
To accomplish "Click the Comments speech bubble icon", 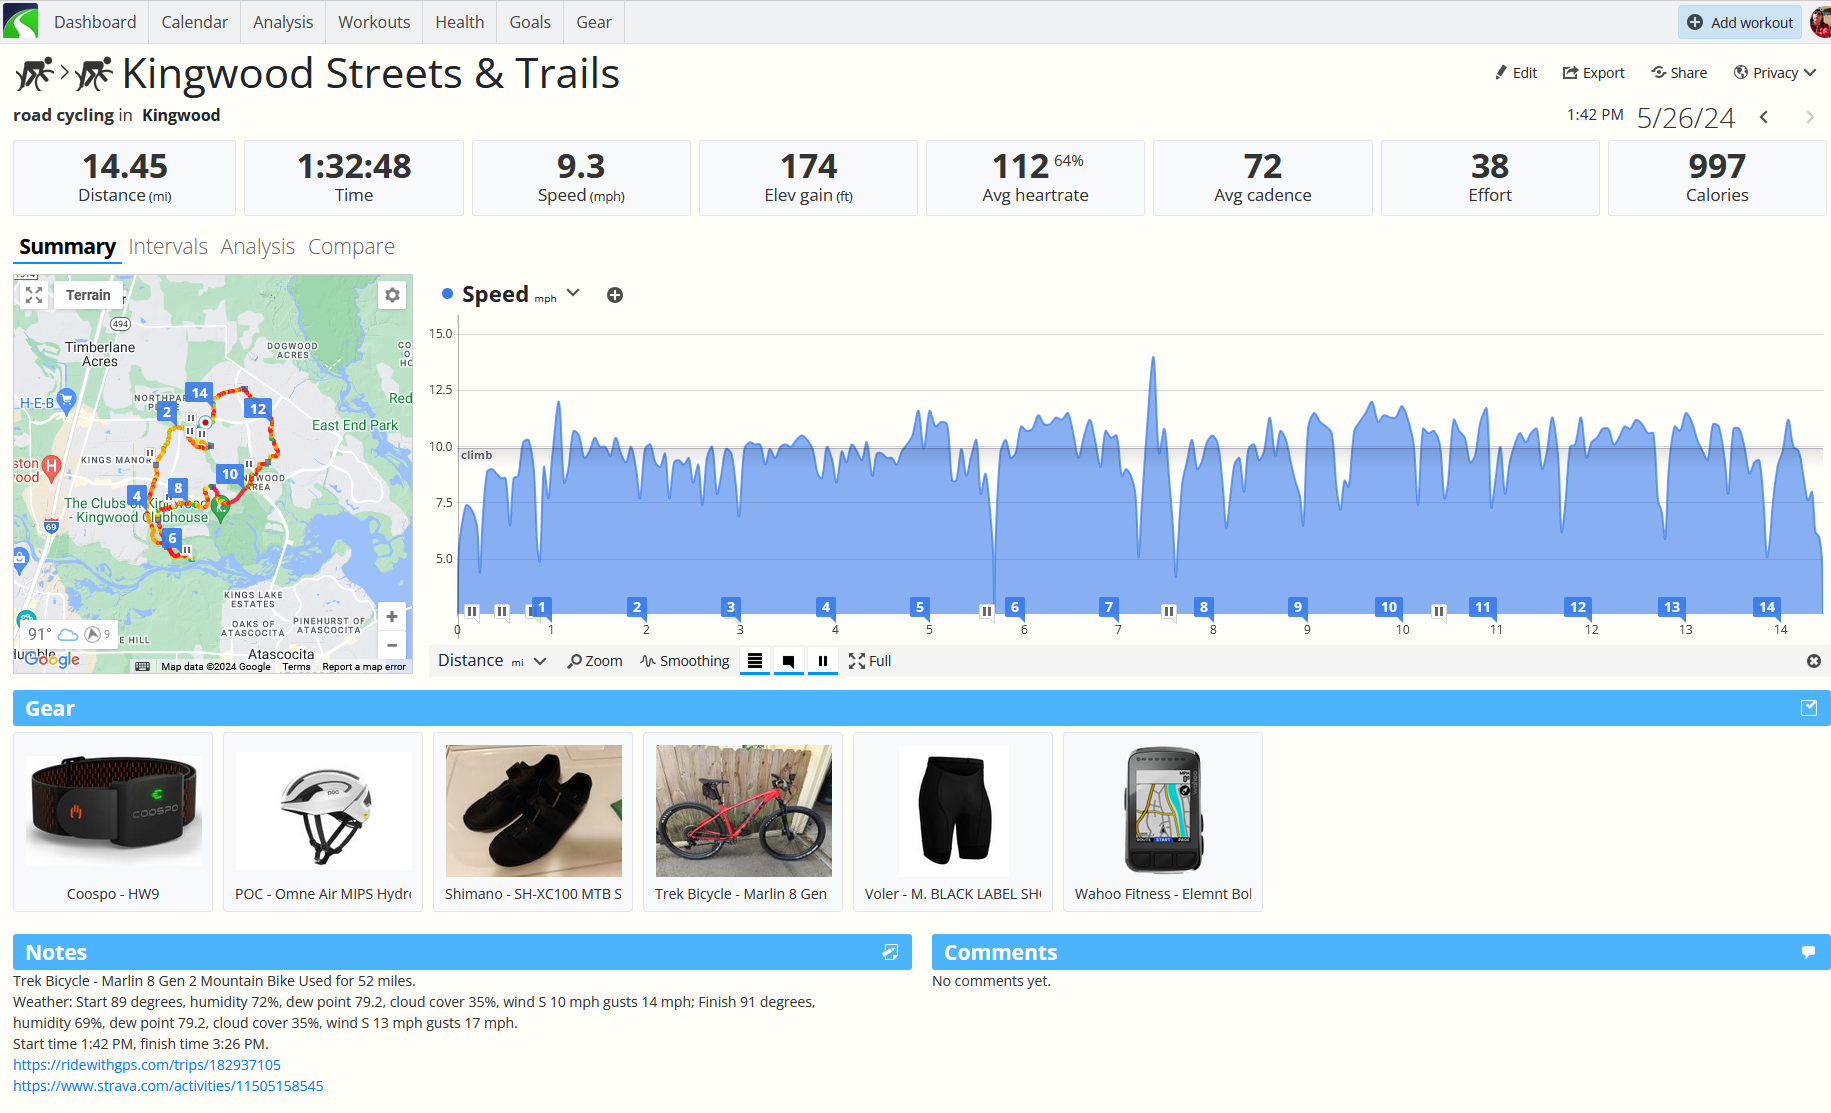I will coord(1808,952).
